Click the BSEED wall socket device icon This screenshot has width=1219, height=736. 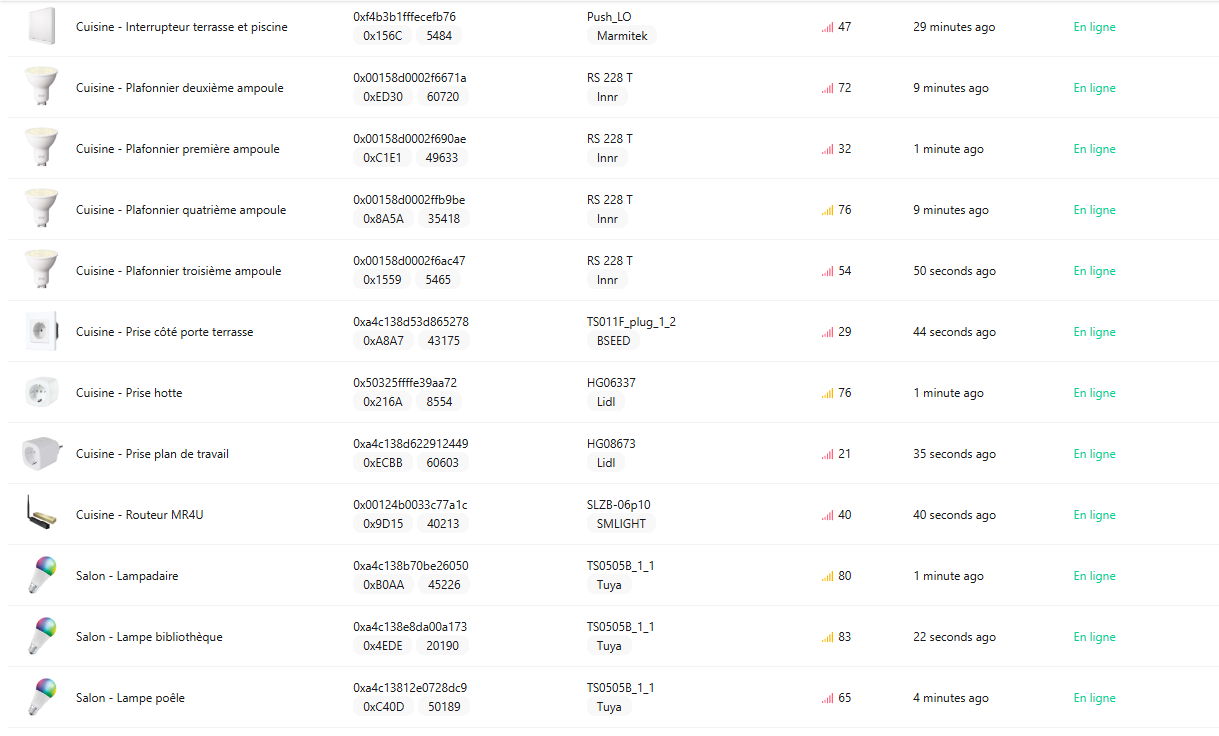[42, 332]
